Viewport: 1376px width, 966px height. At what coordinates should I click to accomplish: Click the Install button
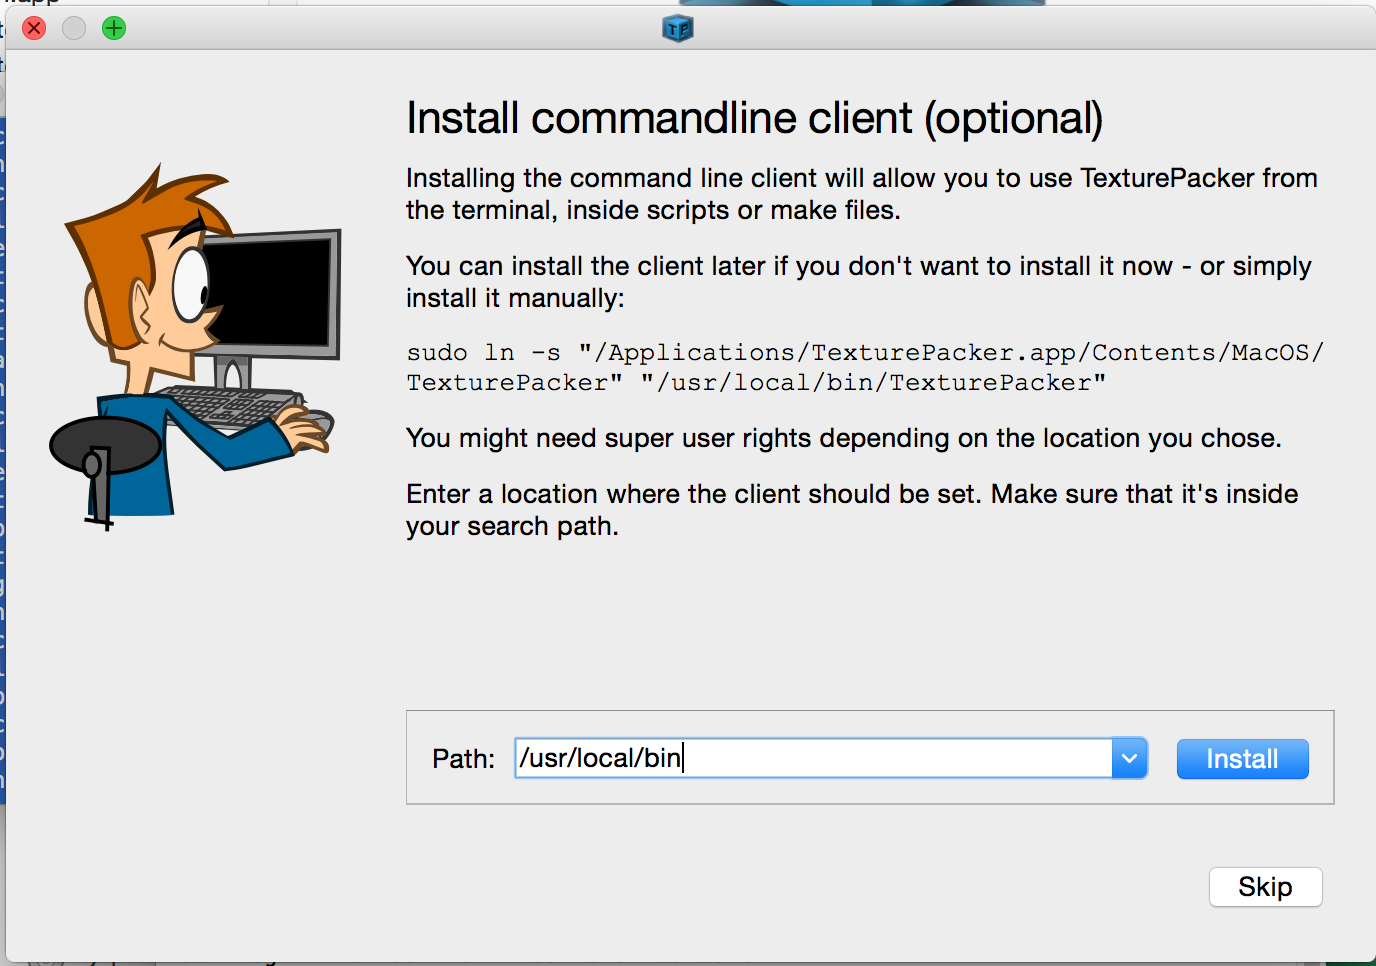tap(1242, 759)
